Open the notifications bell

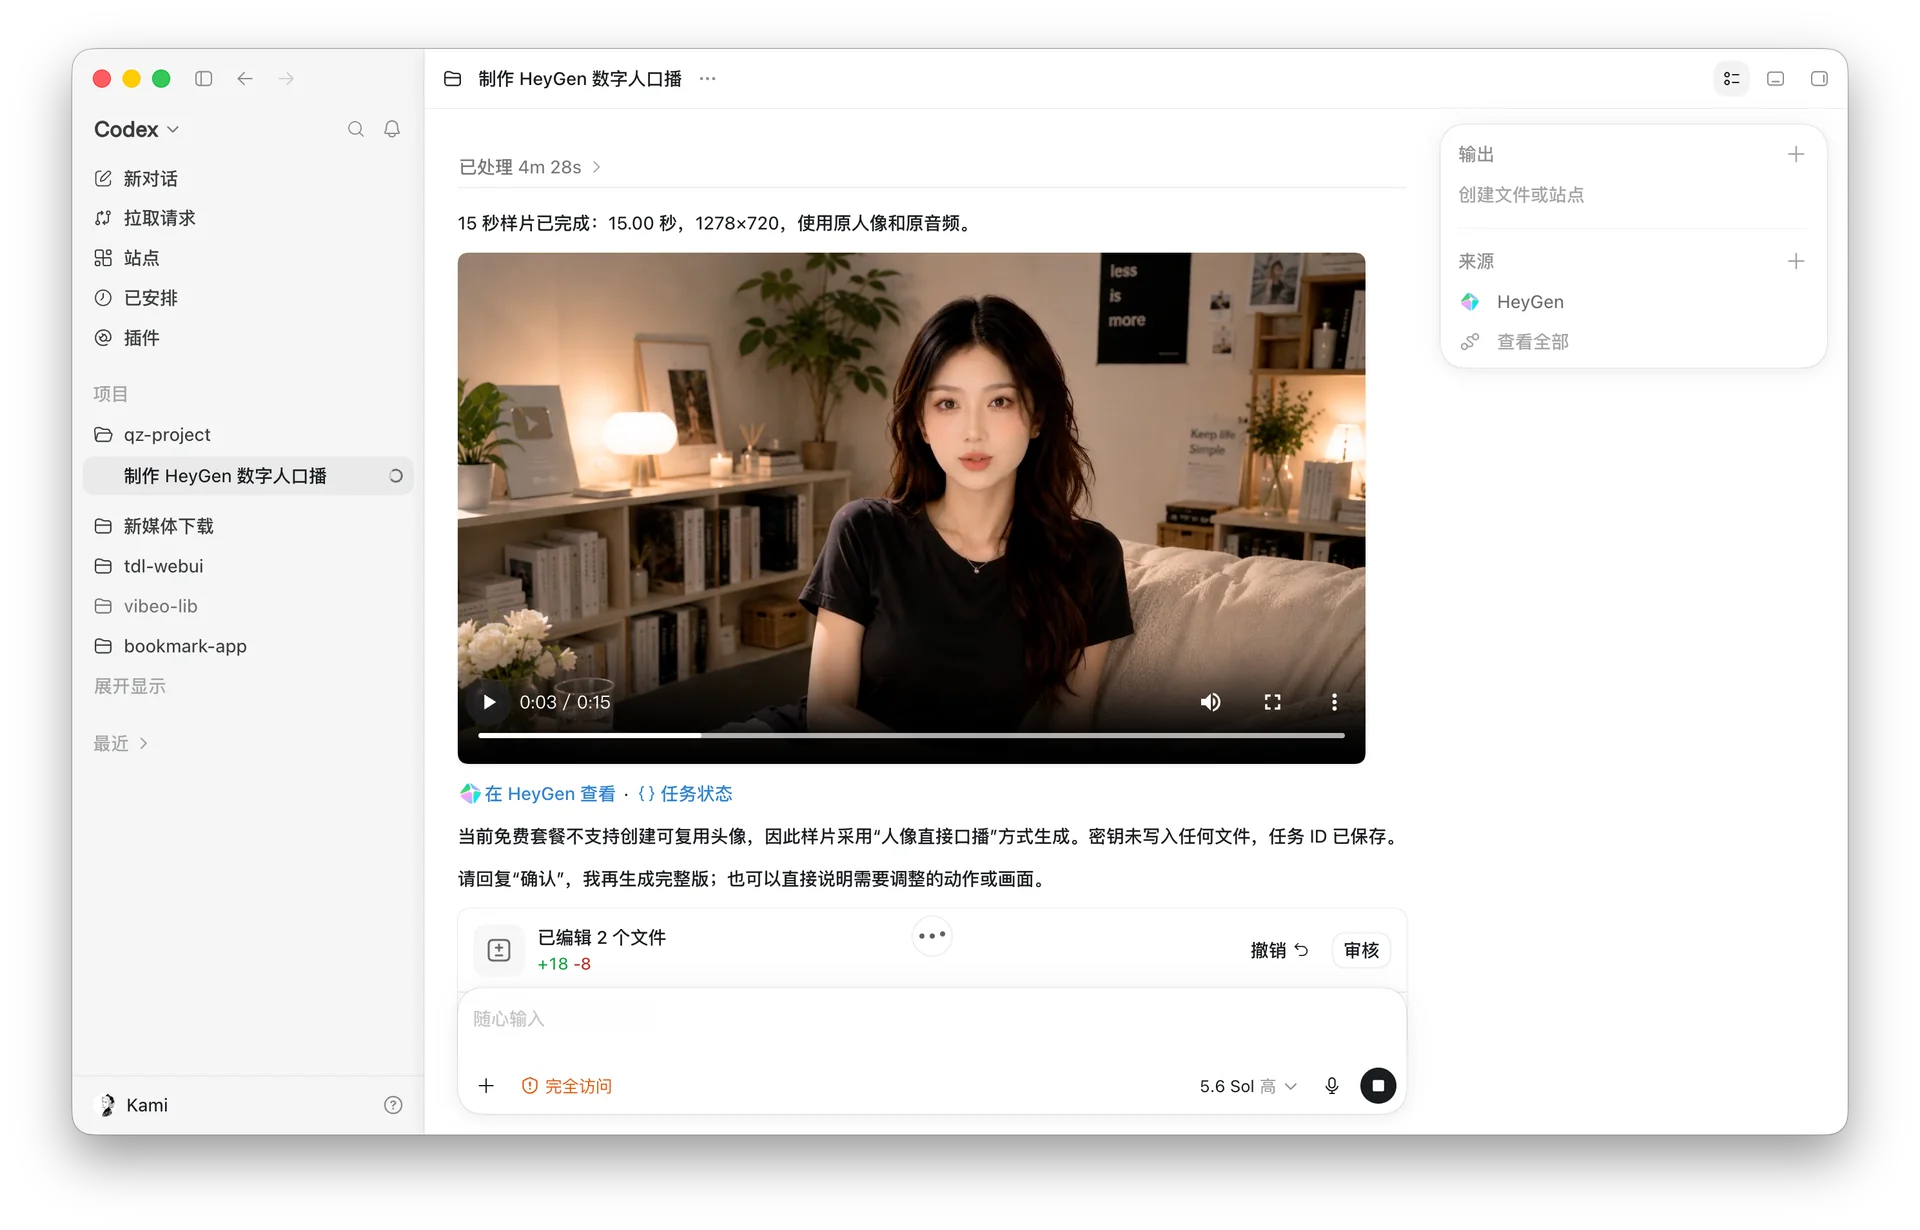point(392,129)
